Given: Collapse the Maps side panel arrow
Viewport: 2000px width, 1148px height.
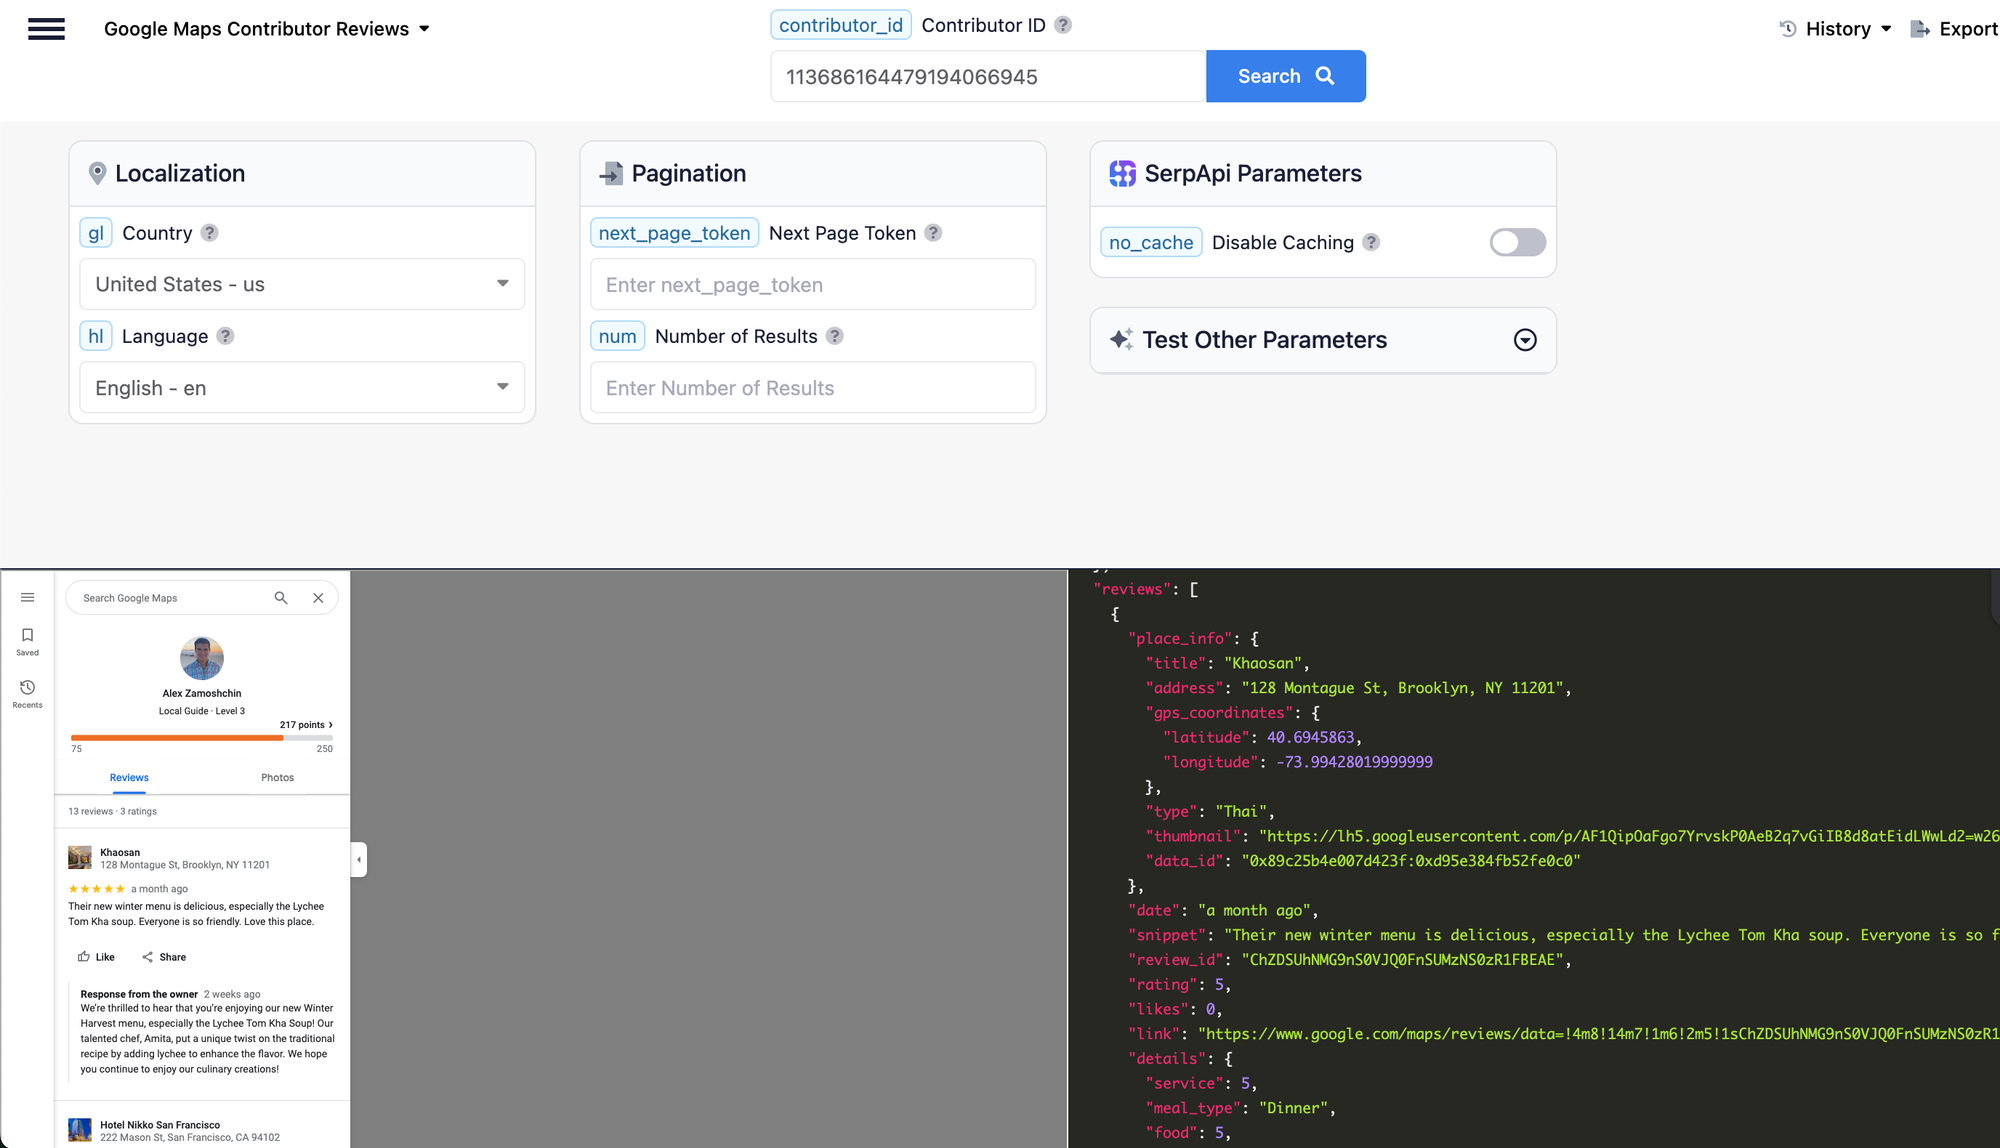Looking at the screenshot, I should tap(359, 860).
